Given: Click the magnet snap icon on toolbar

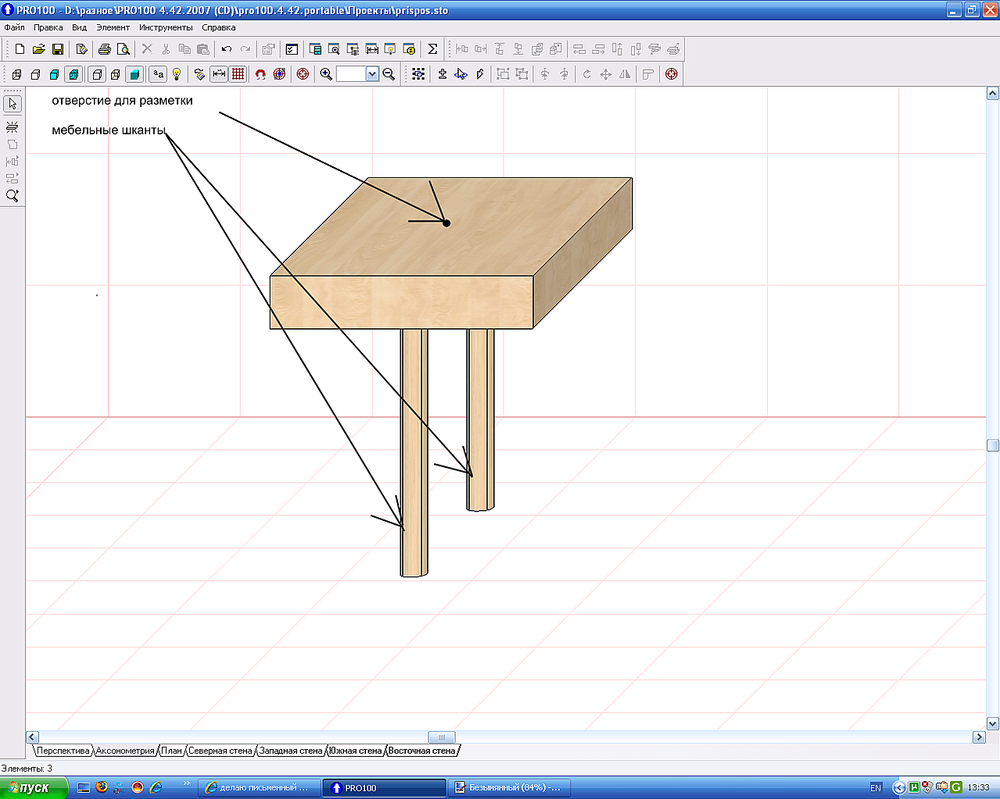Looking at the screenshot, I should click(x=259, y=73).
